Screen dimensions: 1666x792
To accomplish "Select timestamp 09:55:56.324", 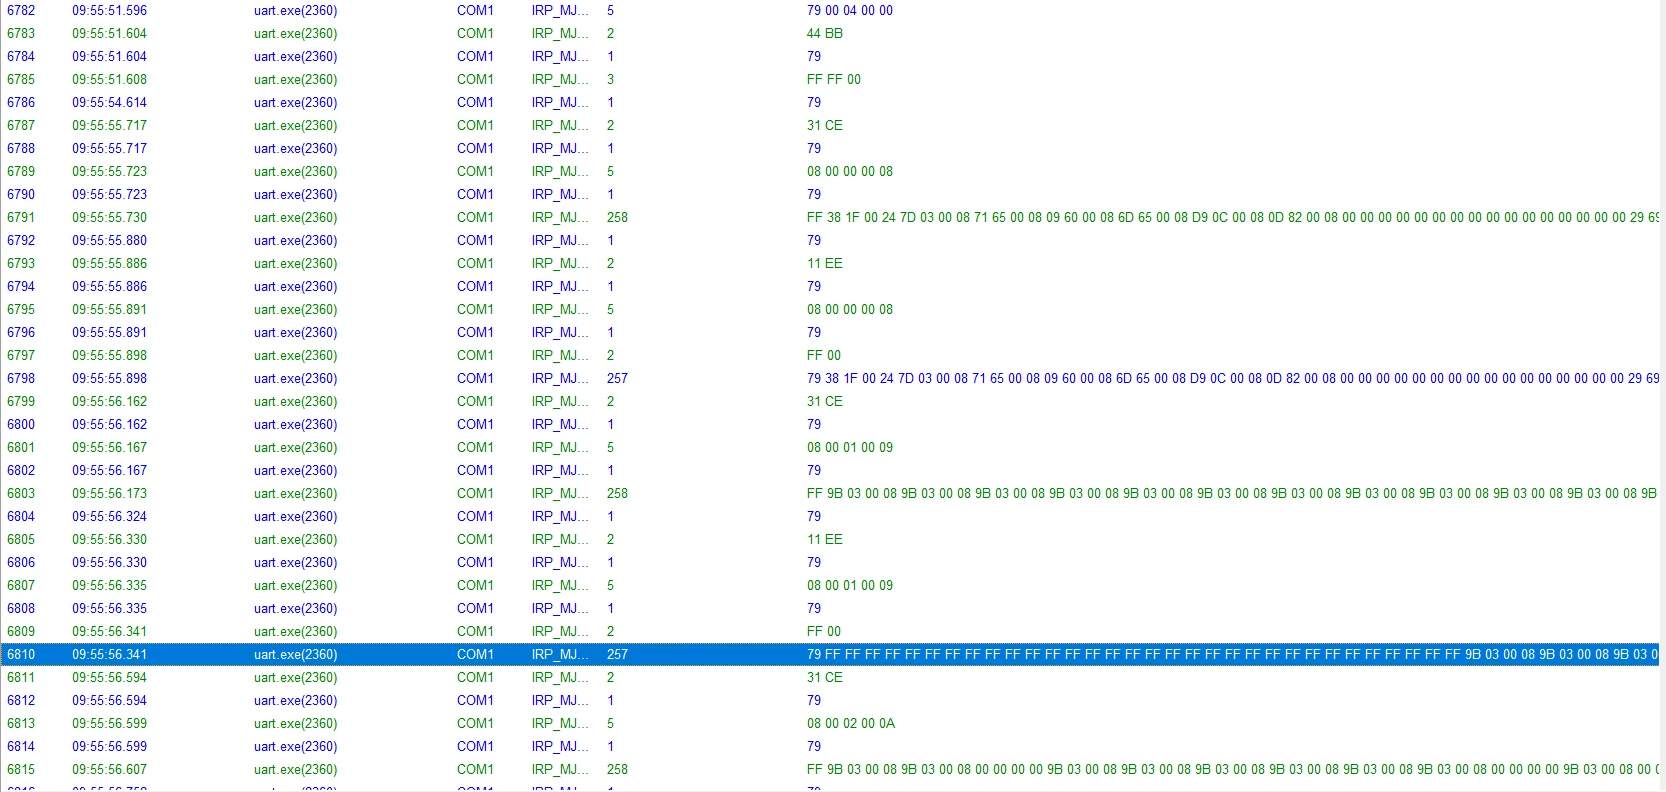I will tap(109, 517).
